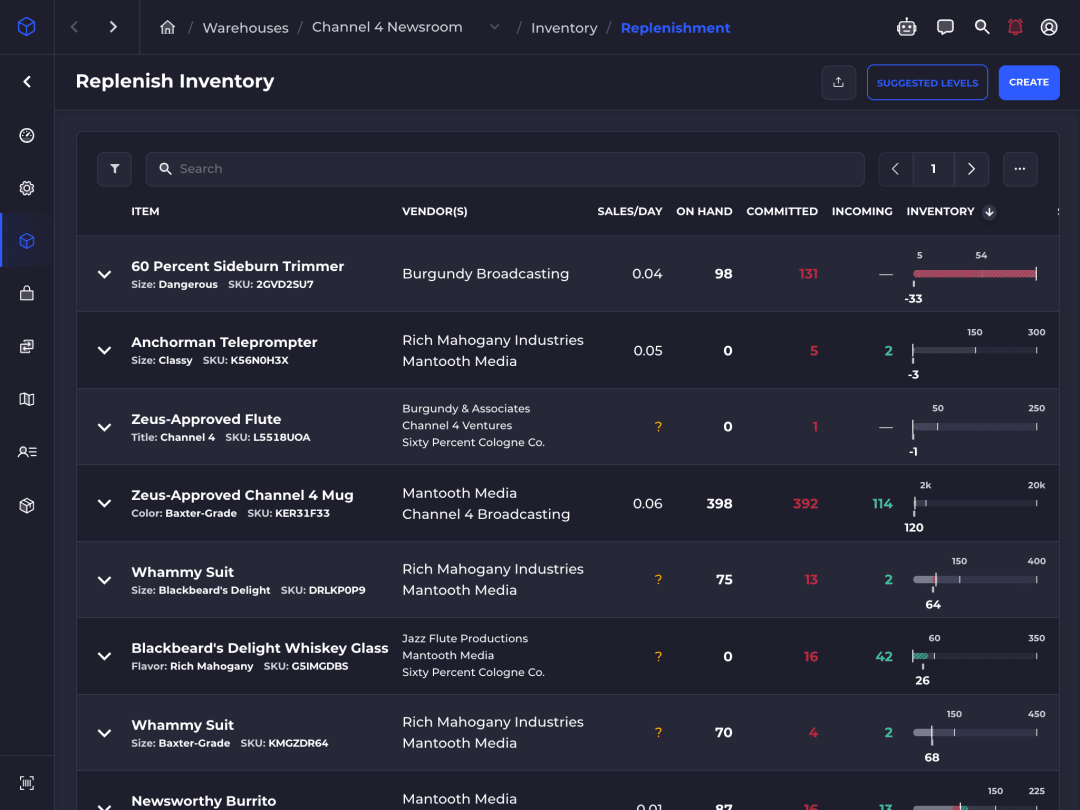Click incoming value 114
1080x810 pixels.
pyautogui.click(x=882, y=503)
